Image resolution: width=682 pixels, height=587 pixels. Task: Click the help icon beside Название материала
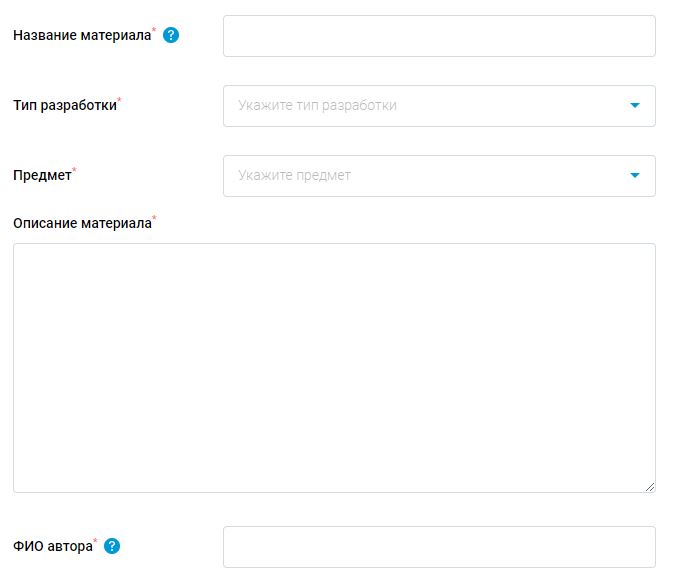[171, 35]
